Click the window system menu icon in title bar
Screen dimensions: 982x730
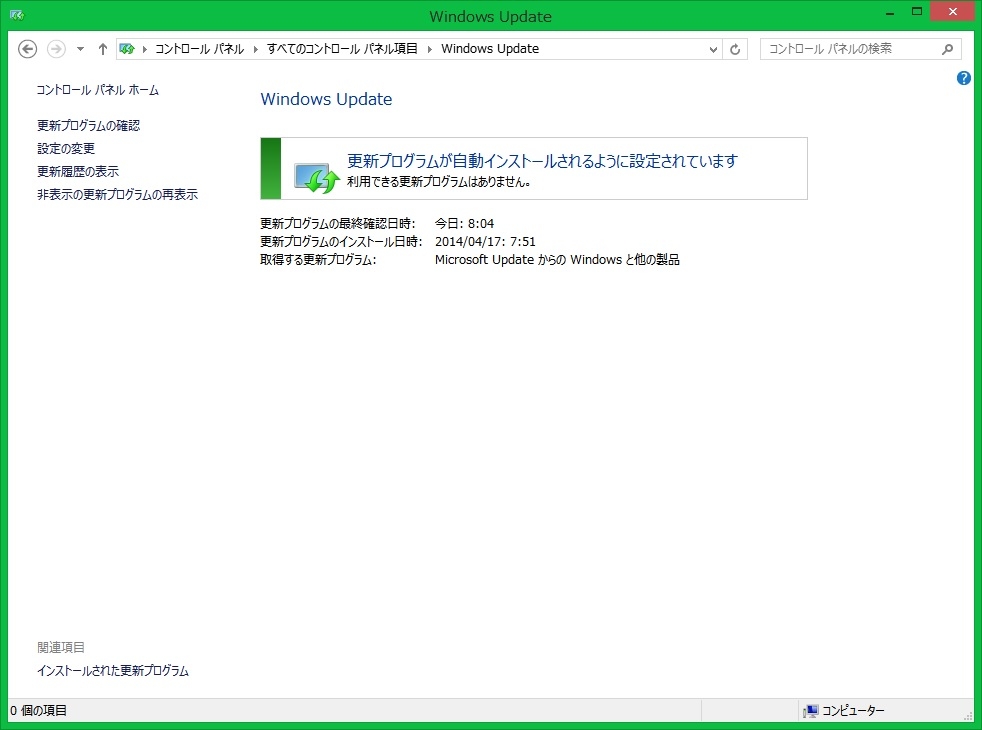pos(17,15)
